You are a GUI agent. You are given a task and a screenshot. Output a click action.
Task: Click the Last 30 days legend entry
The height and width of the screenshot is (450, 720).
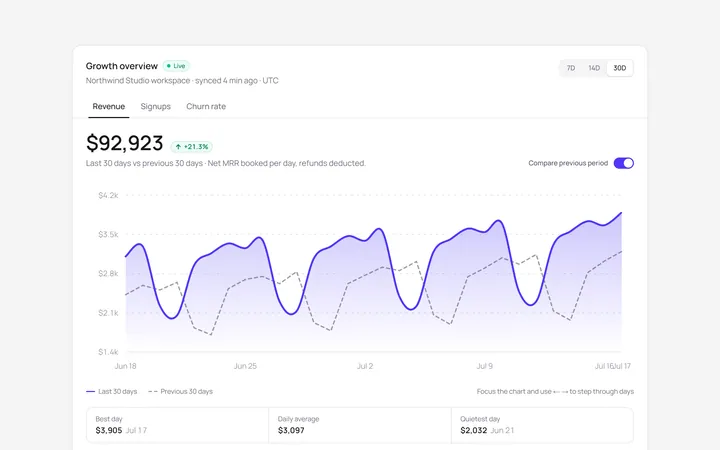pyautogui.click(x=112, y=392)
